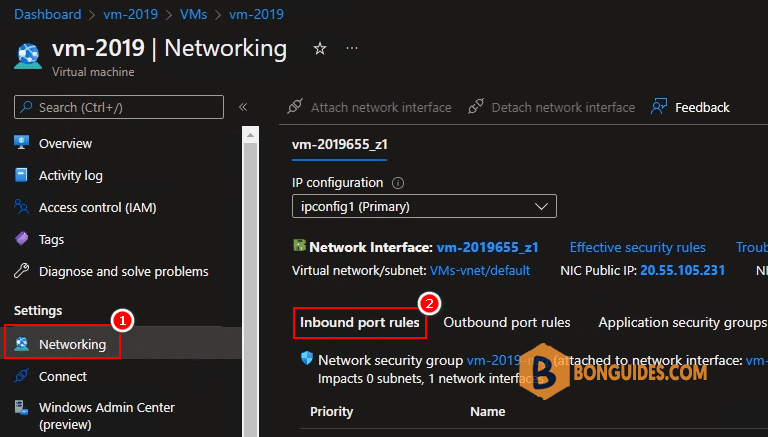The width and height of the screenshot is (768, 437).
Task: Collapse the sidebar with the double chevron
Action: pos(243,107)
